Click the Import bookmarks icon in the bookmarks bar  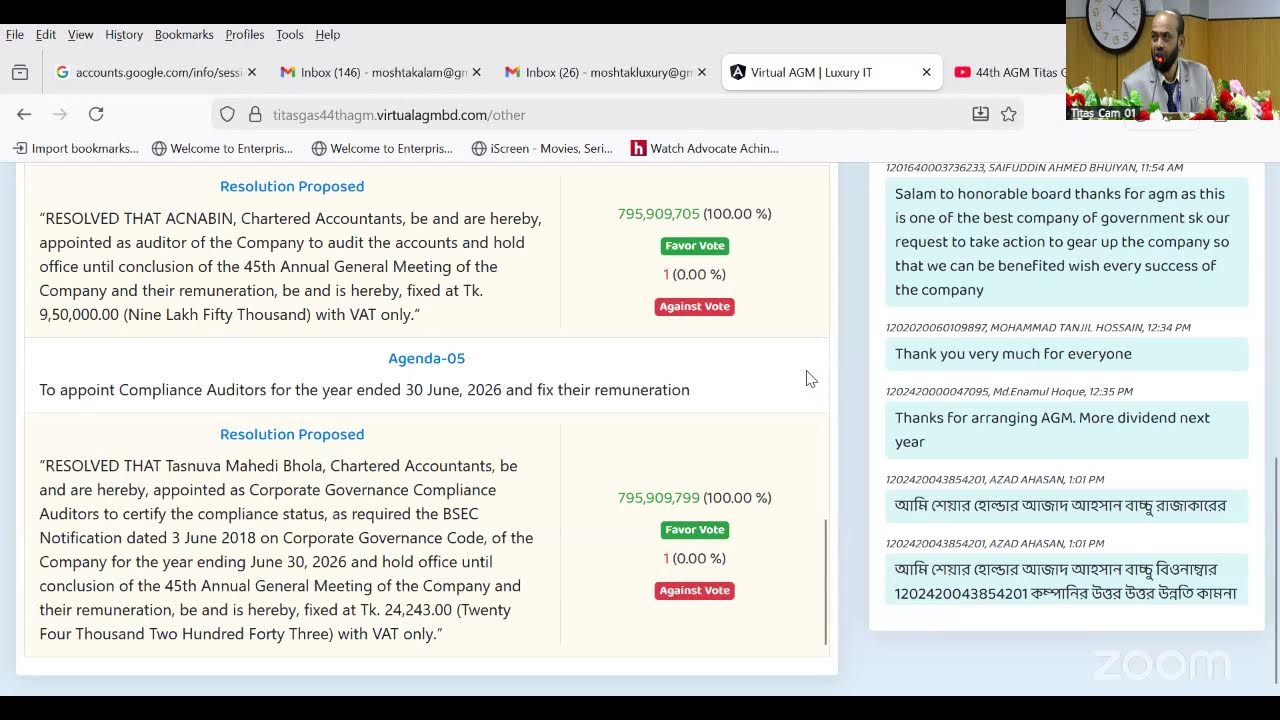coord(20,148)
